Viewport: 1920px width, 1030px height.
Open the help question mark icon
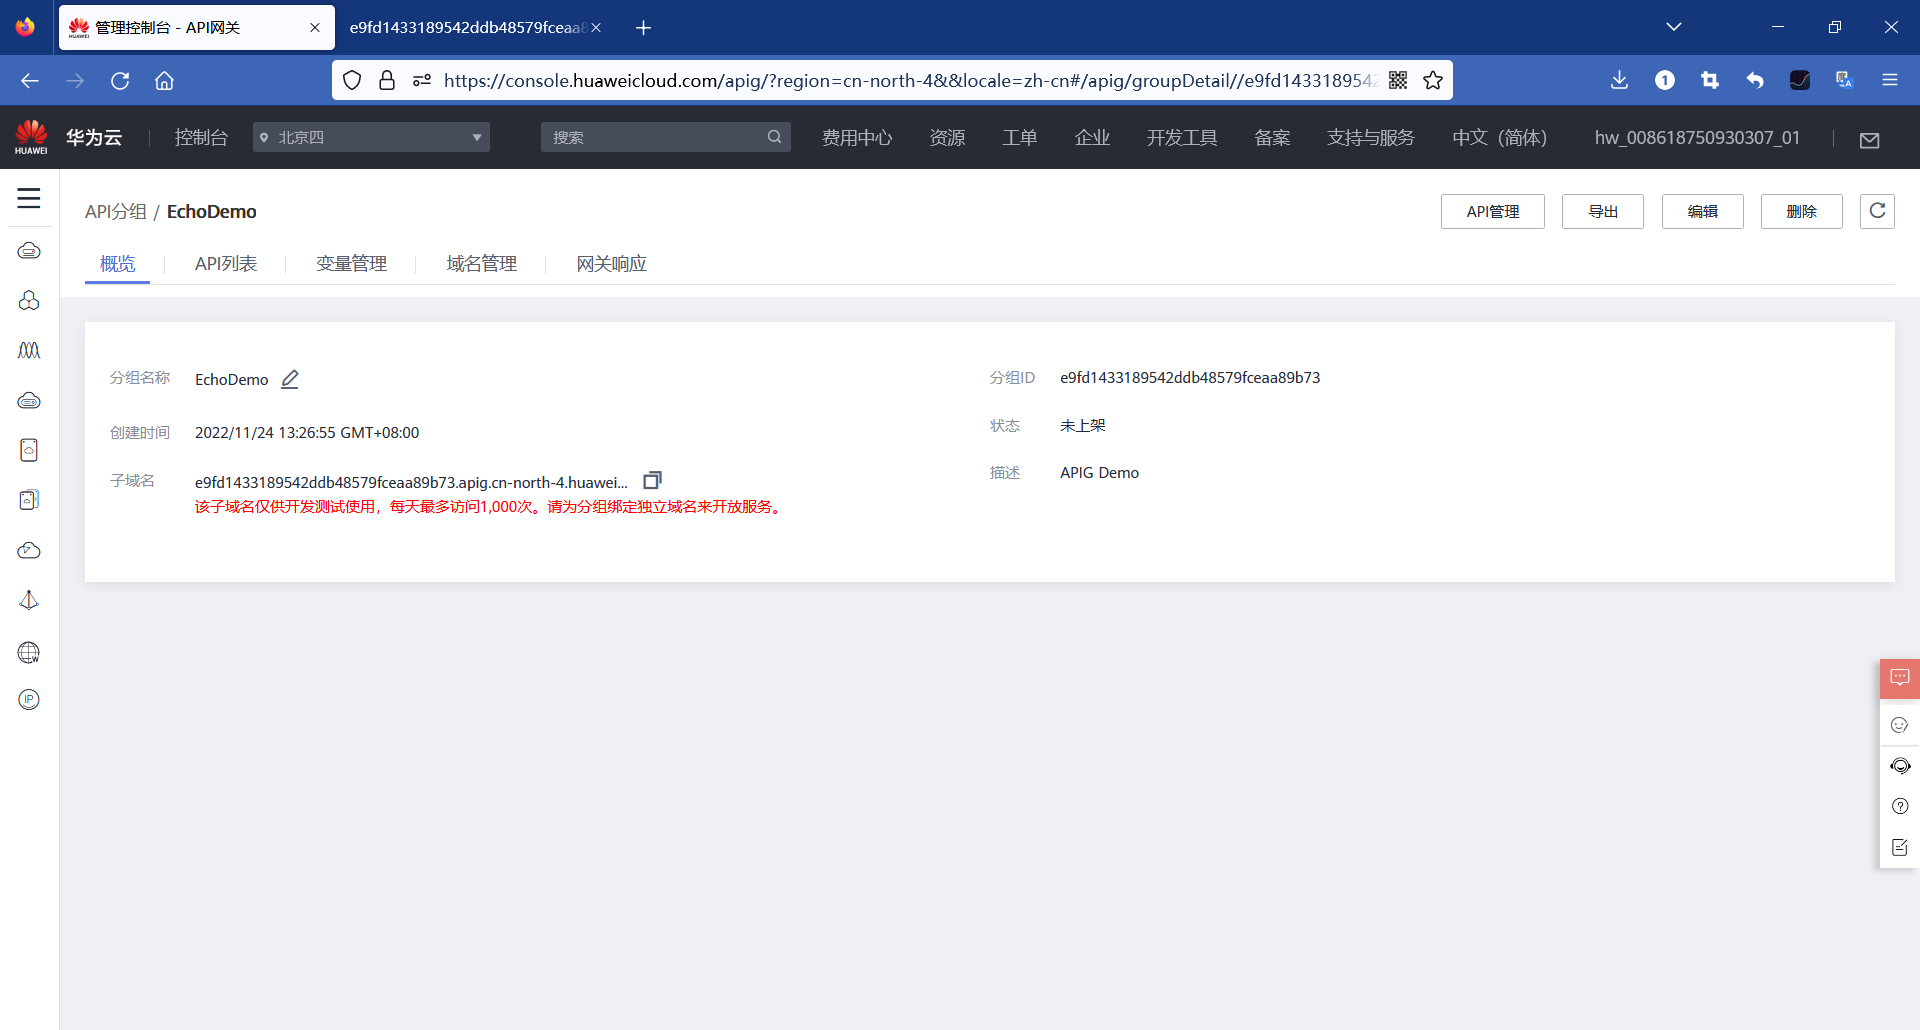1900,806
